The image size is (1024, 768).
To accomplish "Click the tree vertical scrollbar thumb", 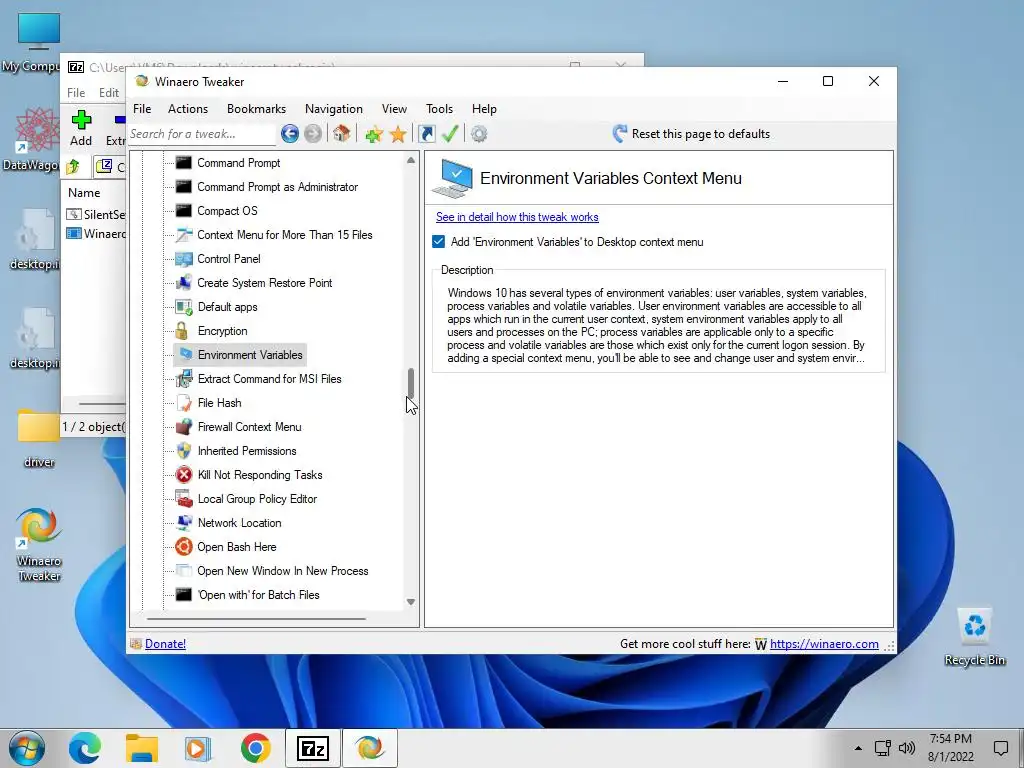I will 411,383.
